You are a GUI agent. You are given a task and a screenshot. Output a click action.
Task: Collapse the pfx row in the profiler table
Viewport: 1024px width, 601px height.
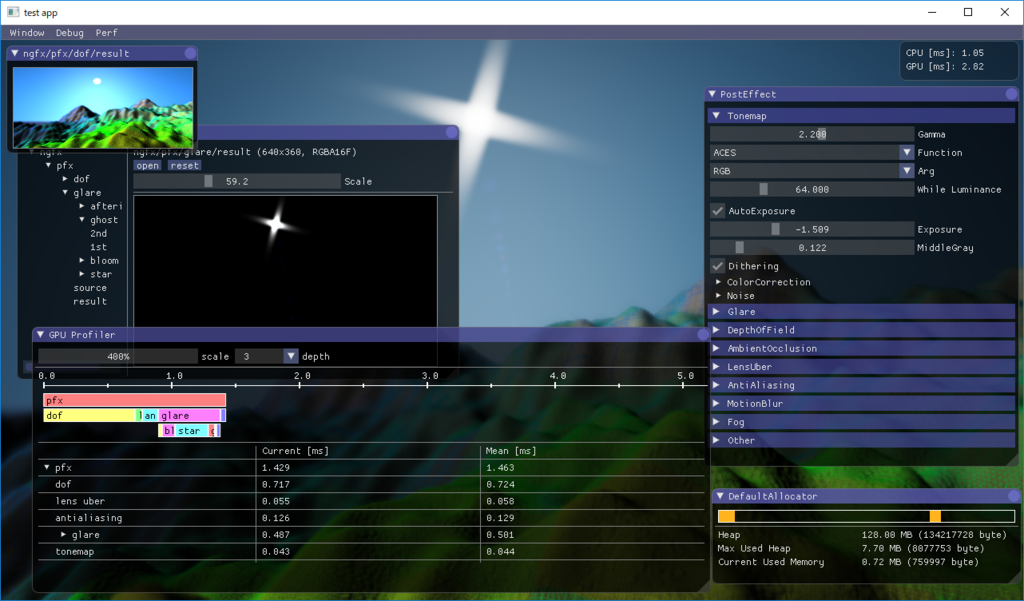[x=46, y=468]
